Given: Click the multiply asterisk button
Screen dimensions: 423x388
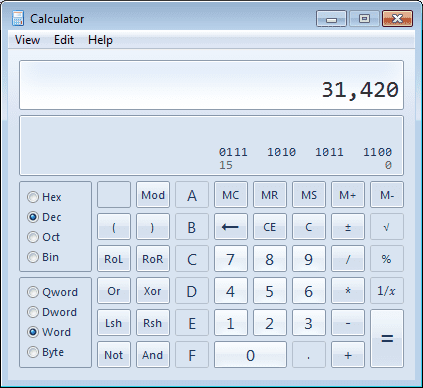Looking at the screenshot, I should (x=348, y=291).
